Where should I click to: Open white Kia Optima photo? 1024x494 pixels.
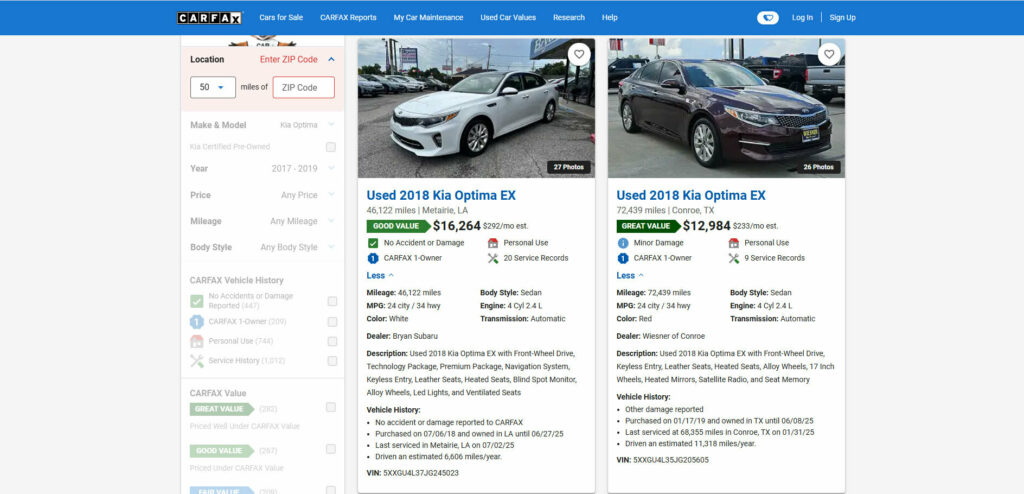[476, 108]
